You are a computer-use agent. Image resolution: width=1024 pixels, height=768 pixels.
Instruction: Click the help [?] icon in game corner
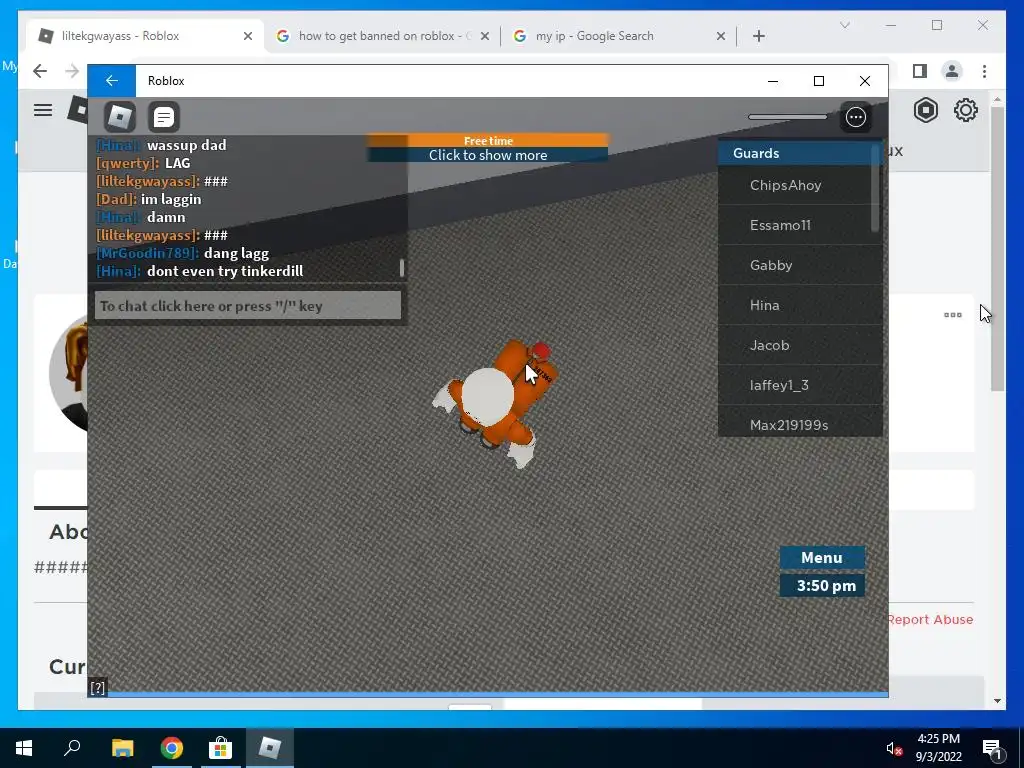97,688
